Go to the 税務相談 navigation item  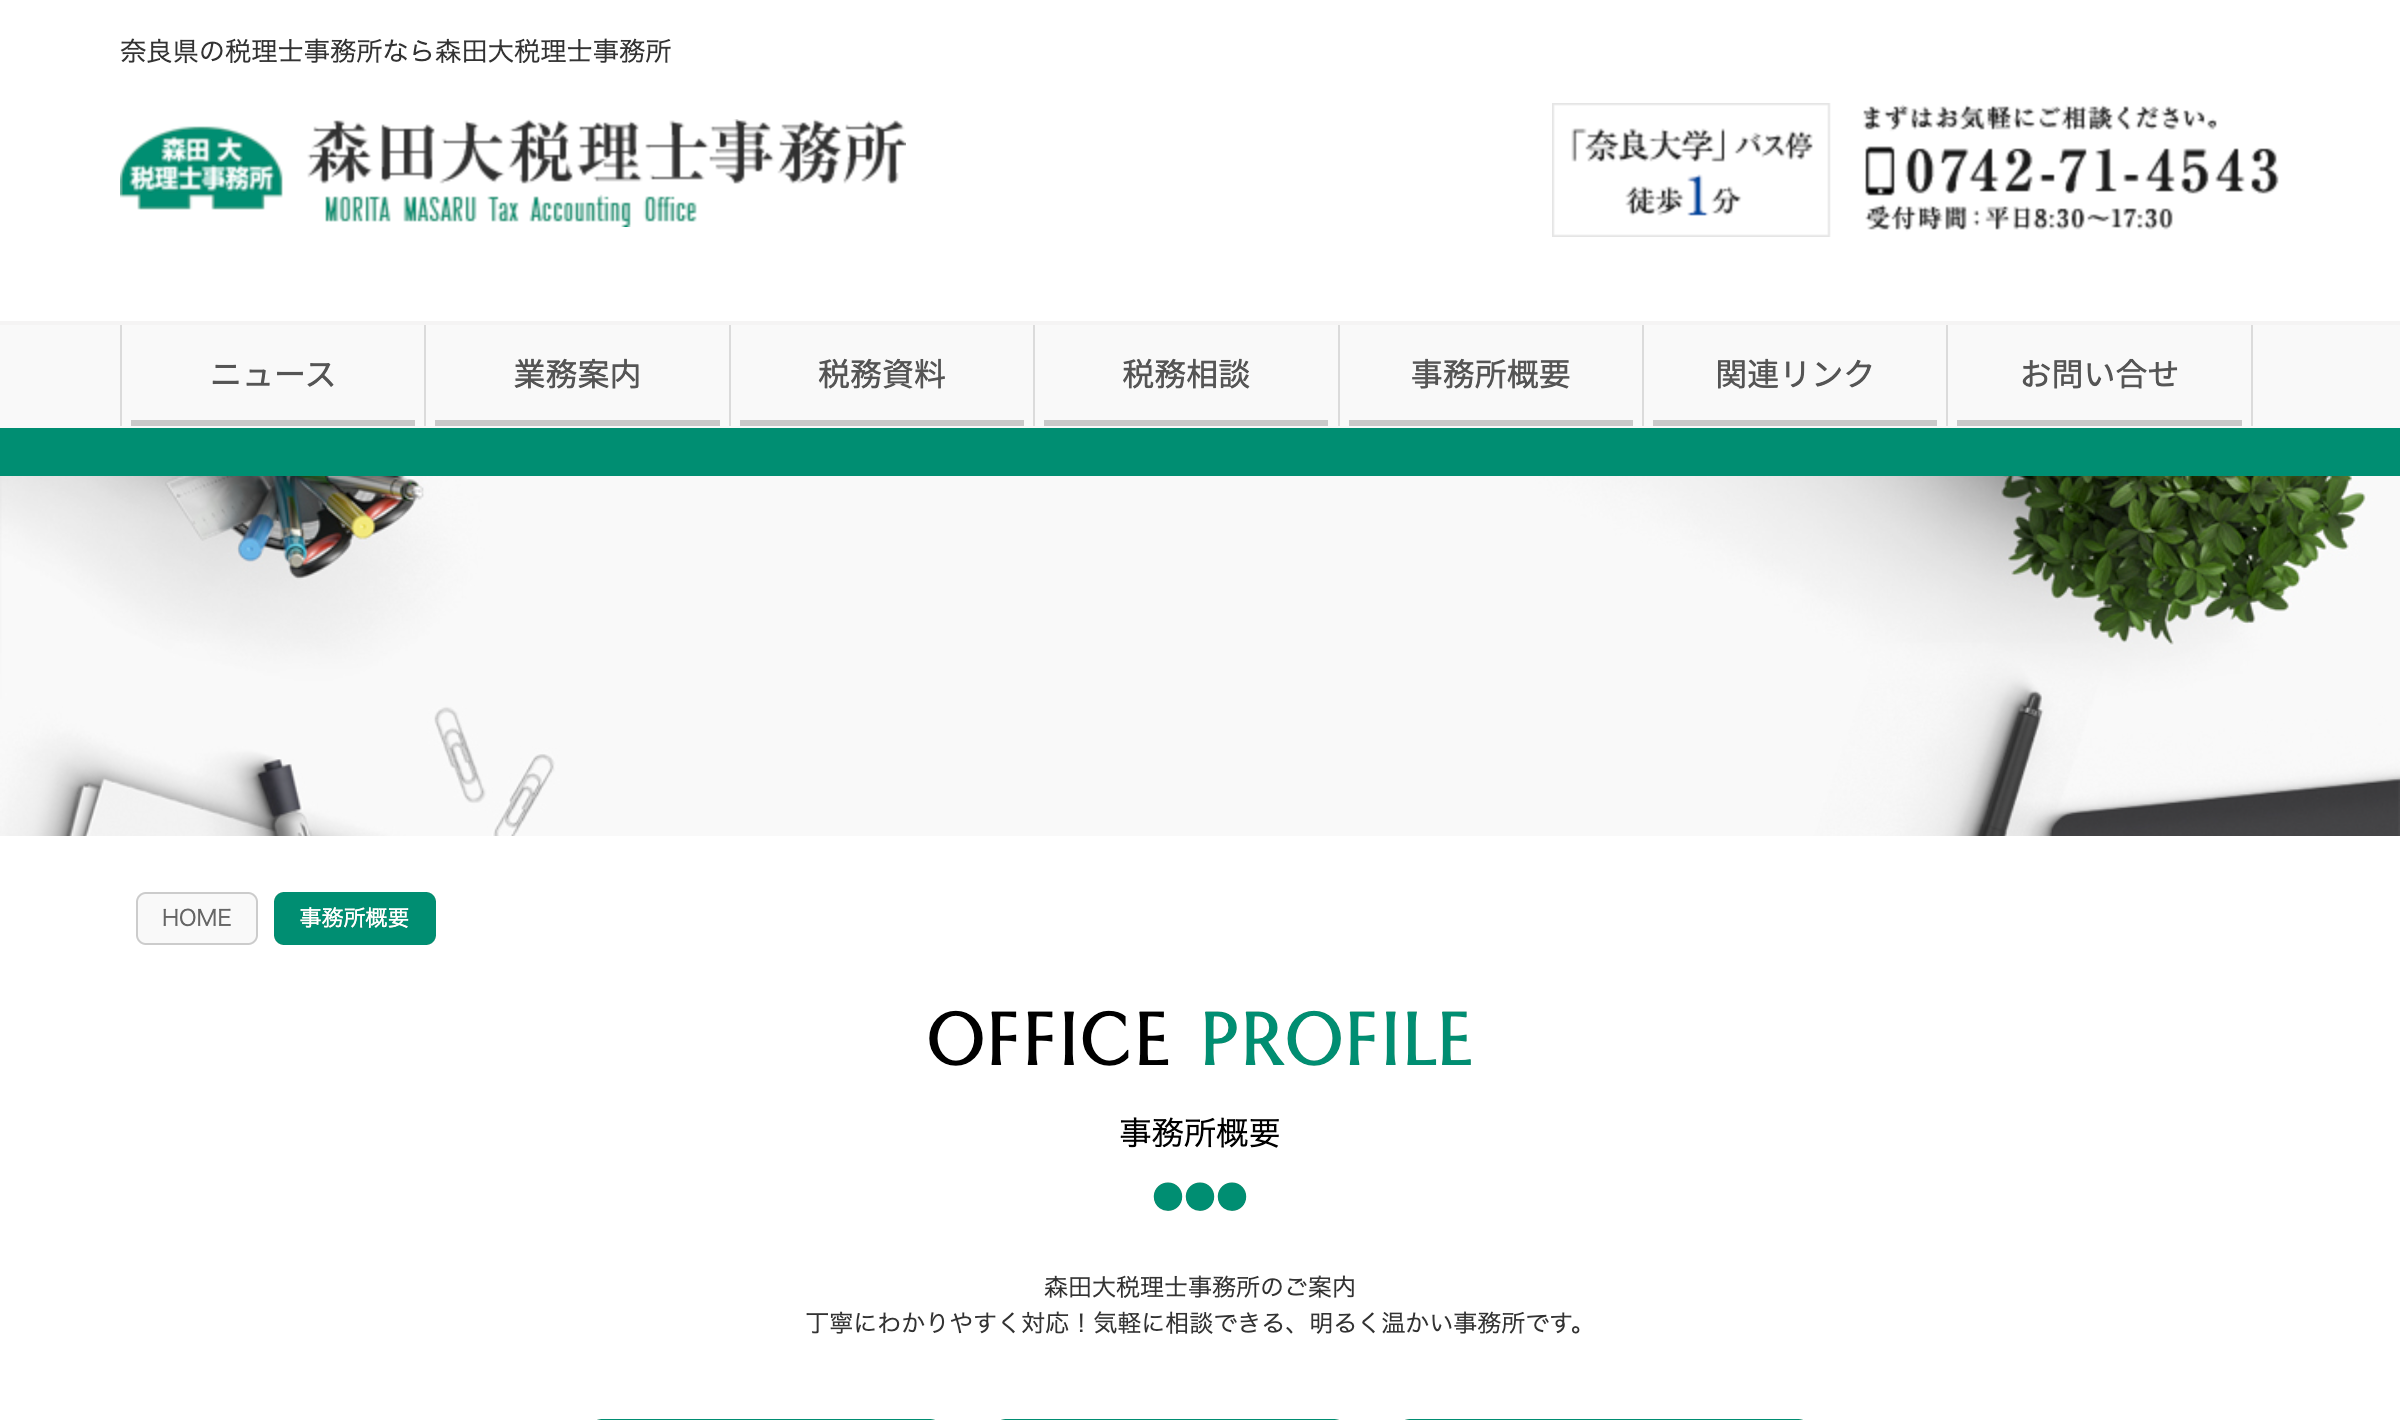[1186, 374]
